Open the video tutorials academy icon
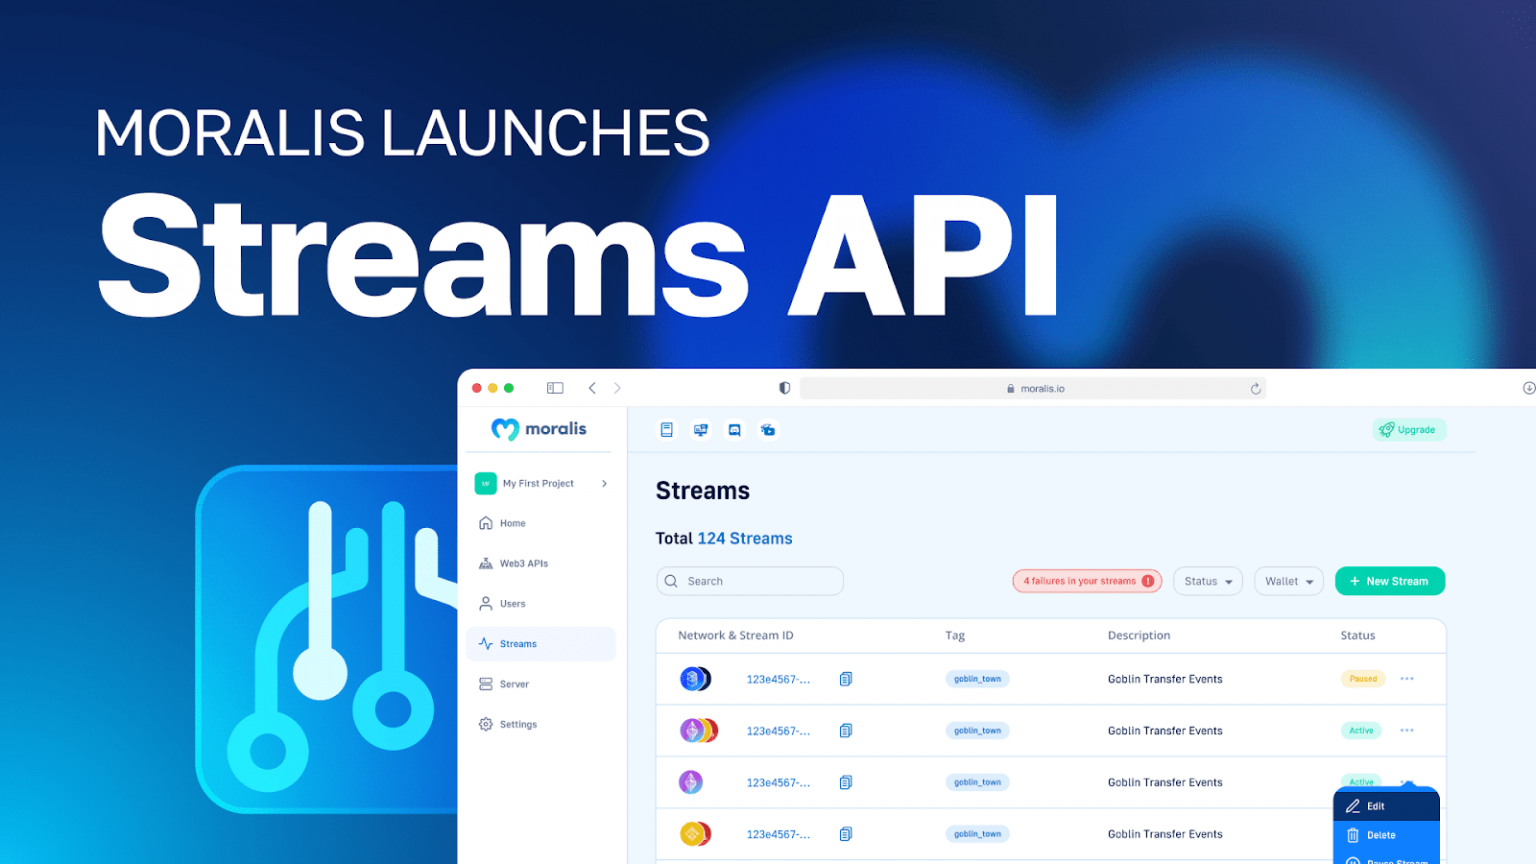 (768, 429)
